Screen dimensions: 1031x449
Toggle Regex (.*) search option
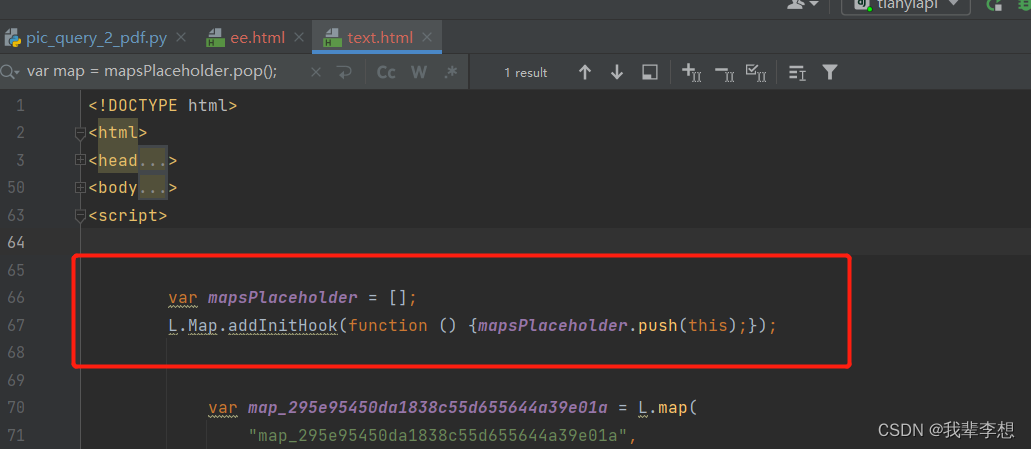point(450,72)
